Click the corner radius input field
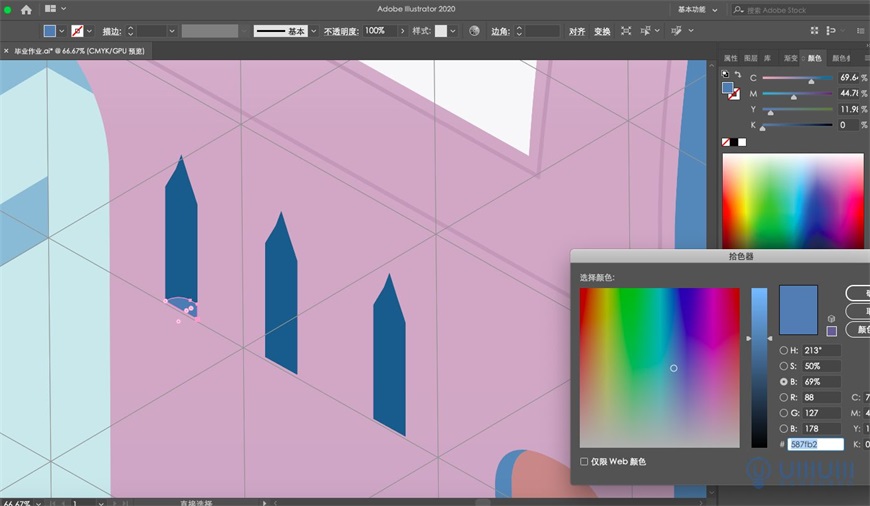 542,31
